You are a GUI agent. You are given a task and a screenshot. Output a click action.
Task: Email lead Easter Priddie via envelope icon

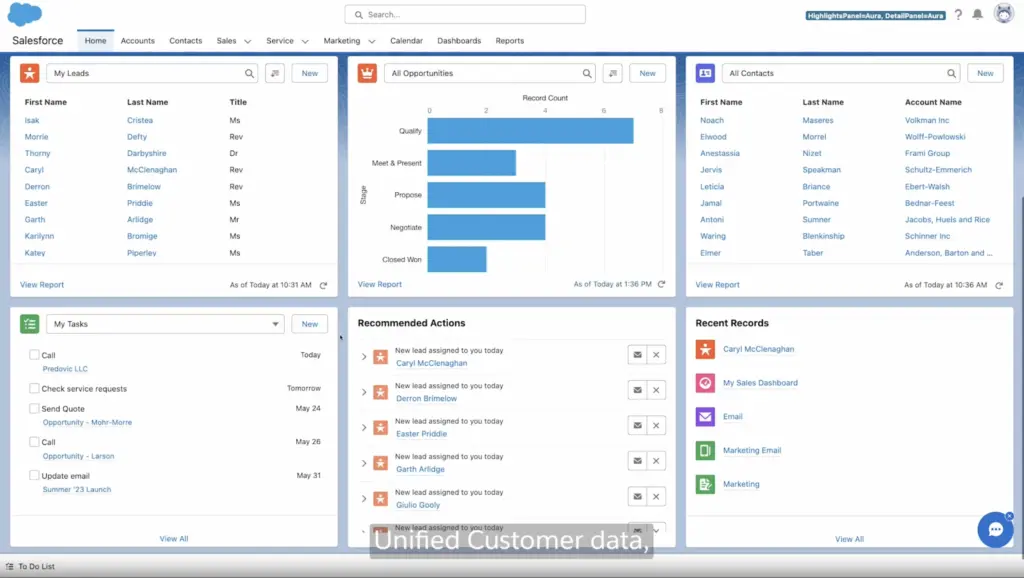(x=637, y=425)
